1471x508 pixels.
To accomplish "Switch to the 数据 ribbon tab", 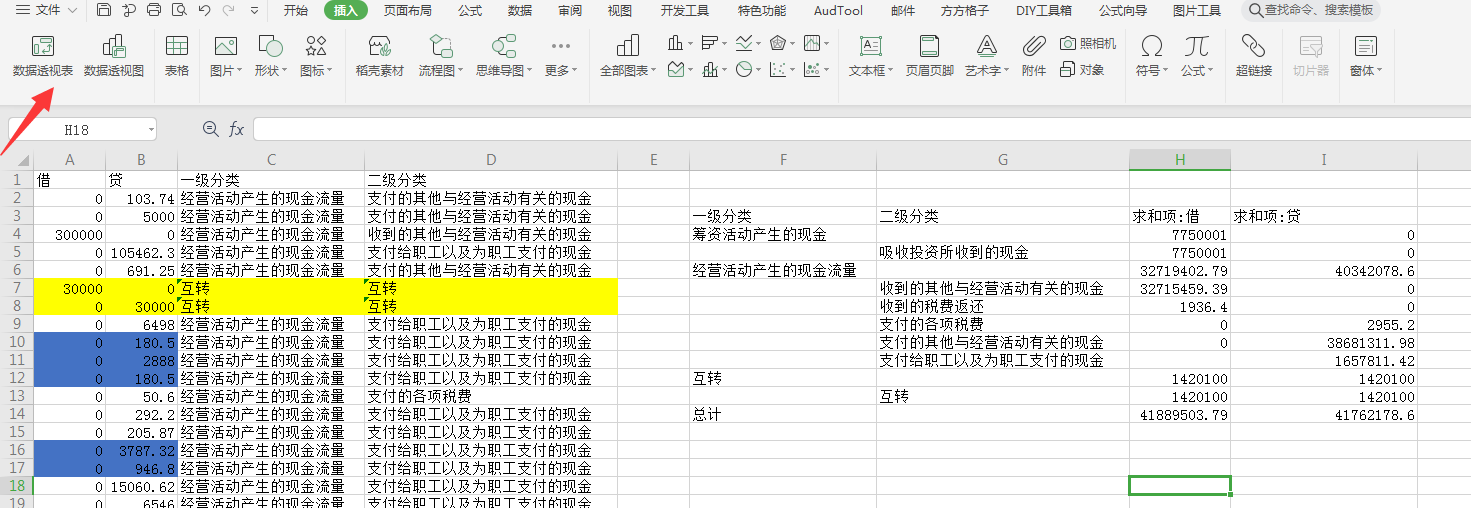I will tap(520, 11).
